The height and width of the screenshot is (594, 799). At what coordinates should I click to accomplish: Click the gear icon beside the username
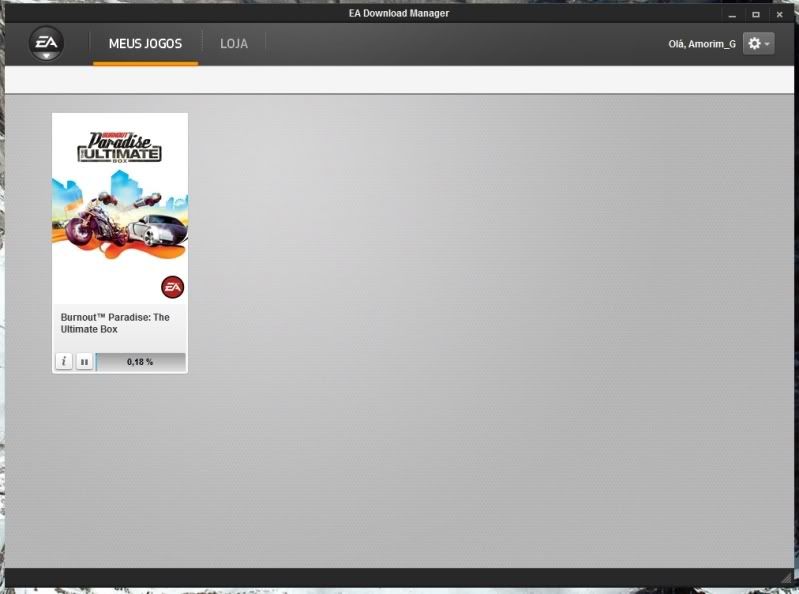pos(753,44)
